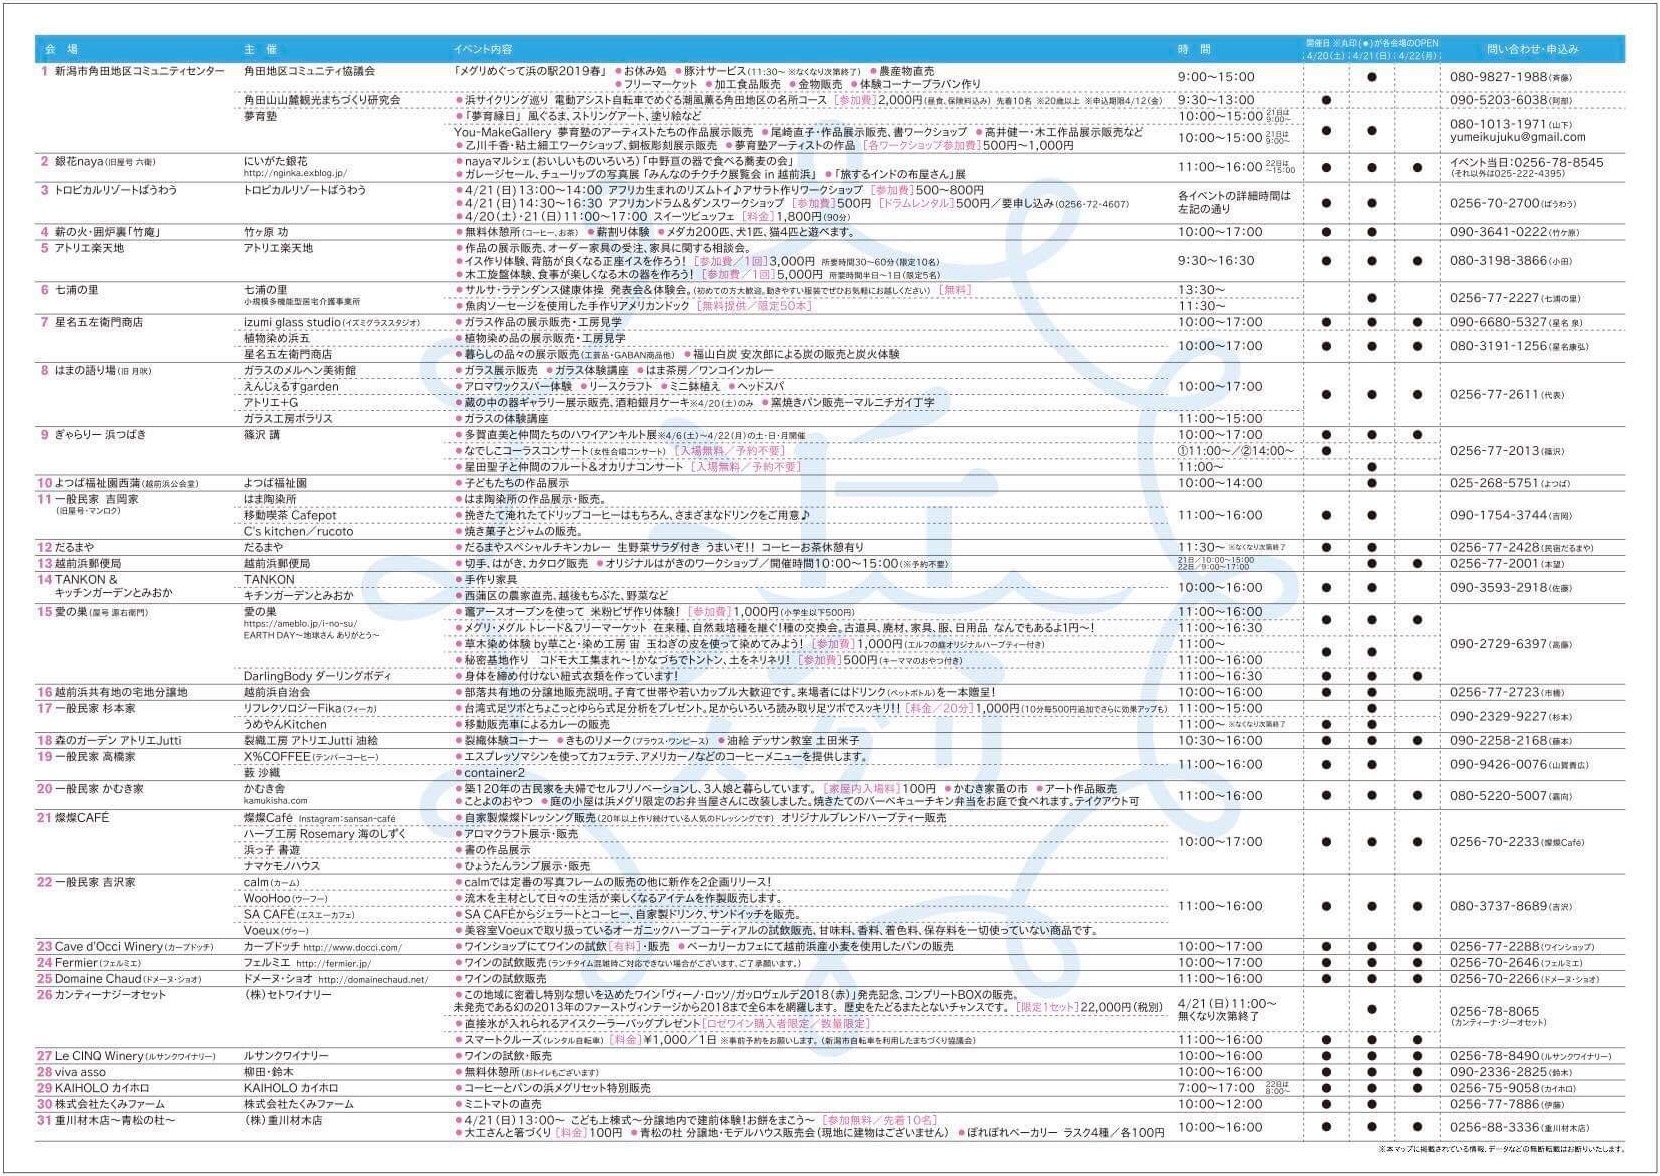Select venue 'はまの語り場'
This screenshot has width=1660, height=1176.
(85, 370)
